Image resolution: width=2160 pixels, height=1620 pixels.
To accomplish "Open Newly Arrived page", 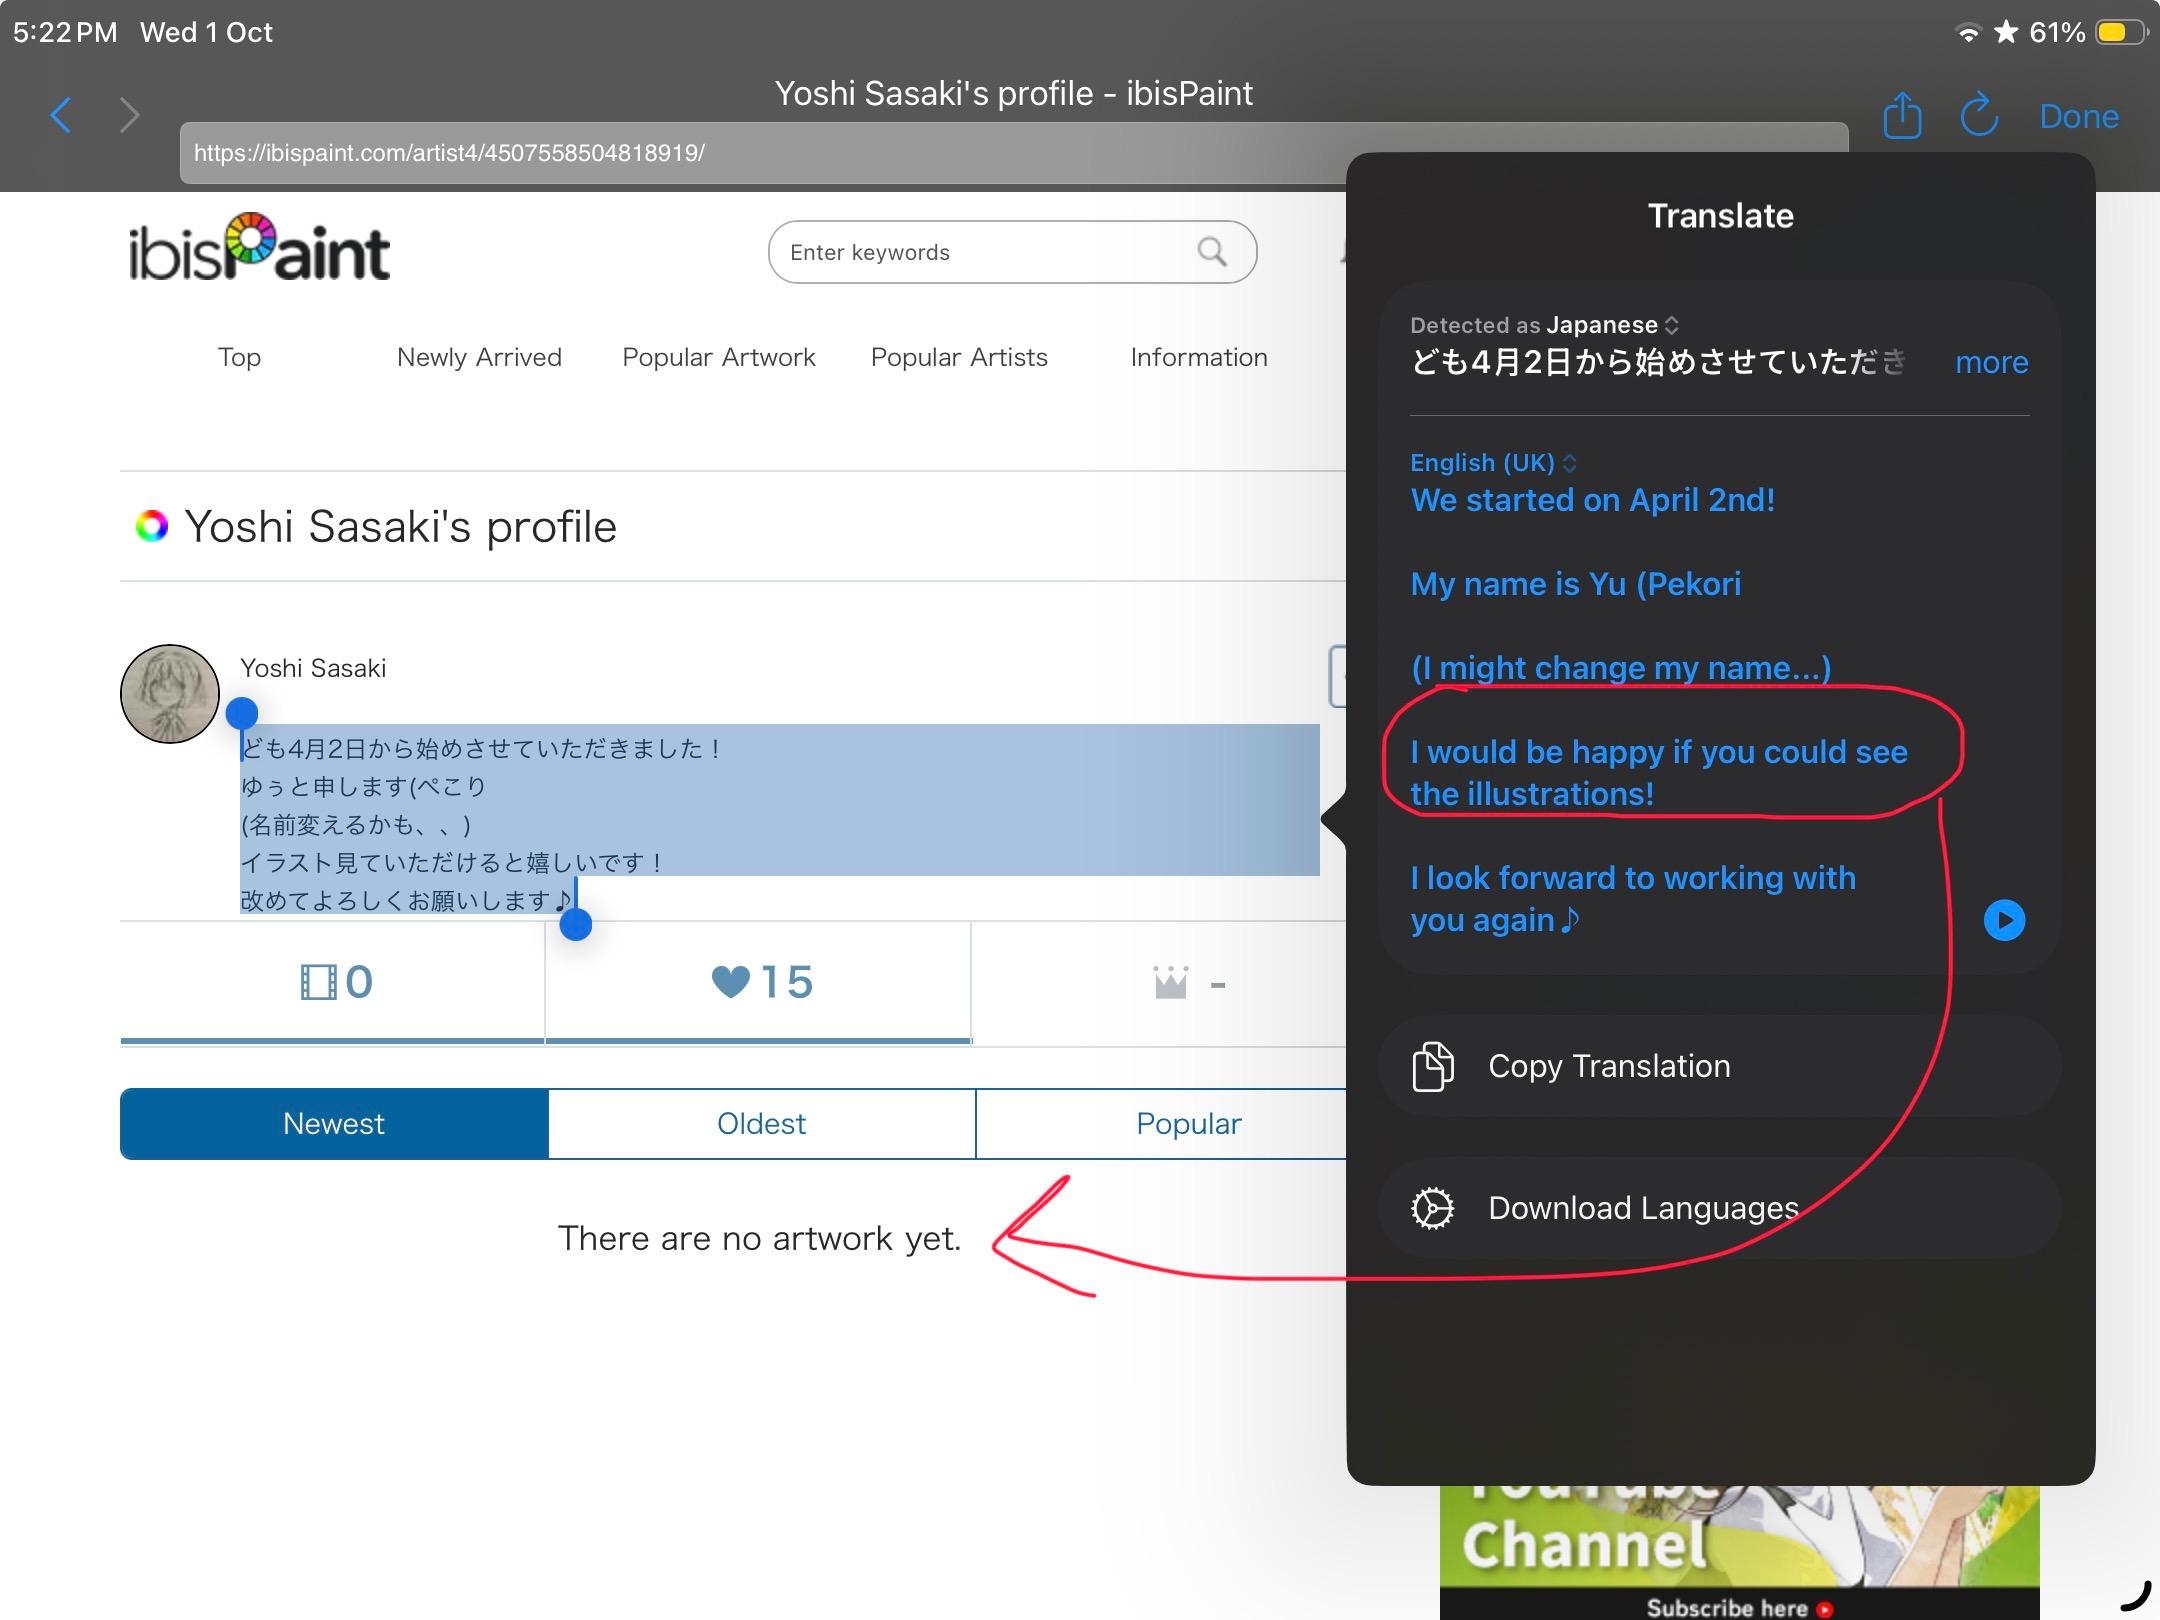I will click(x=479, y=357).
